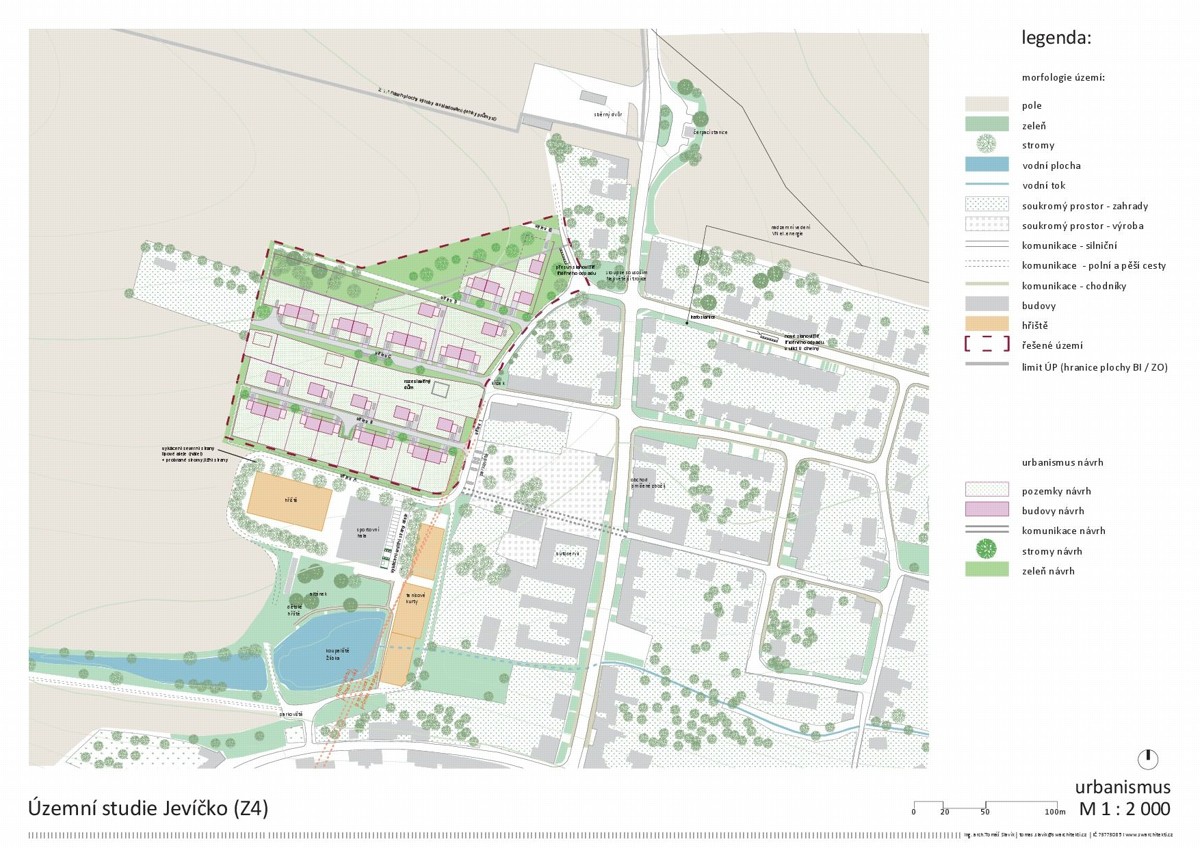Click the orange hřiště field on map
1200x848 pixels.
coord(288,498)
